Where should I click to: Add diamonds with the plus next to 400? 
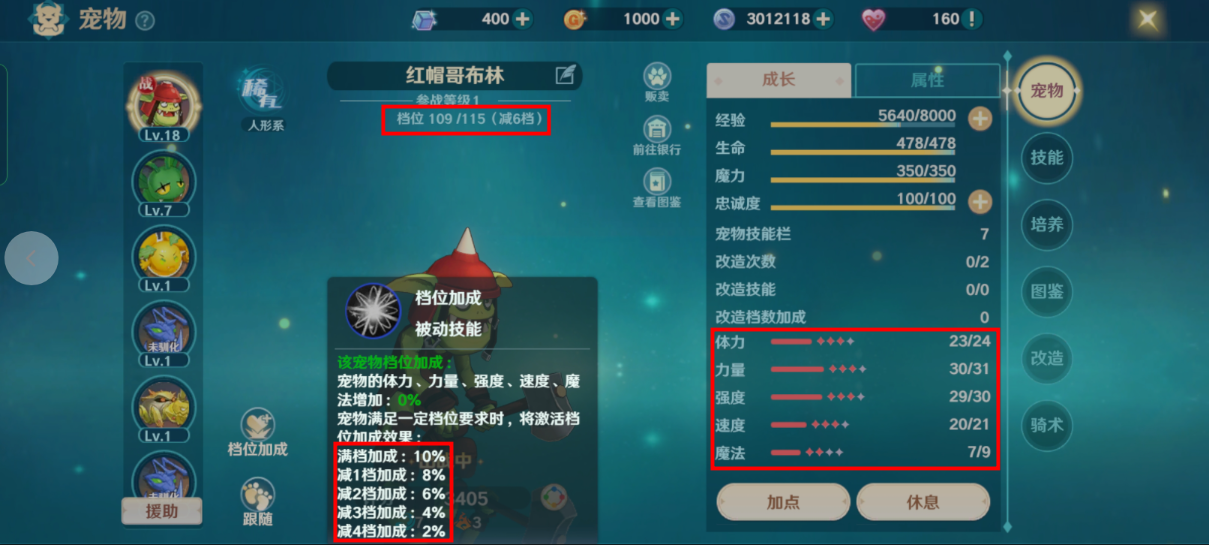(522, 19)
